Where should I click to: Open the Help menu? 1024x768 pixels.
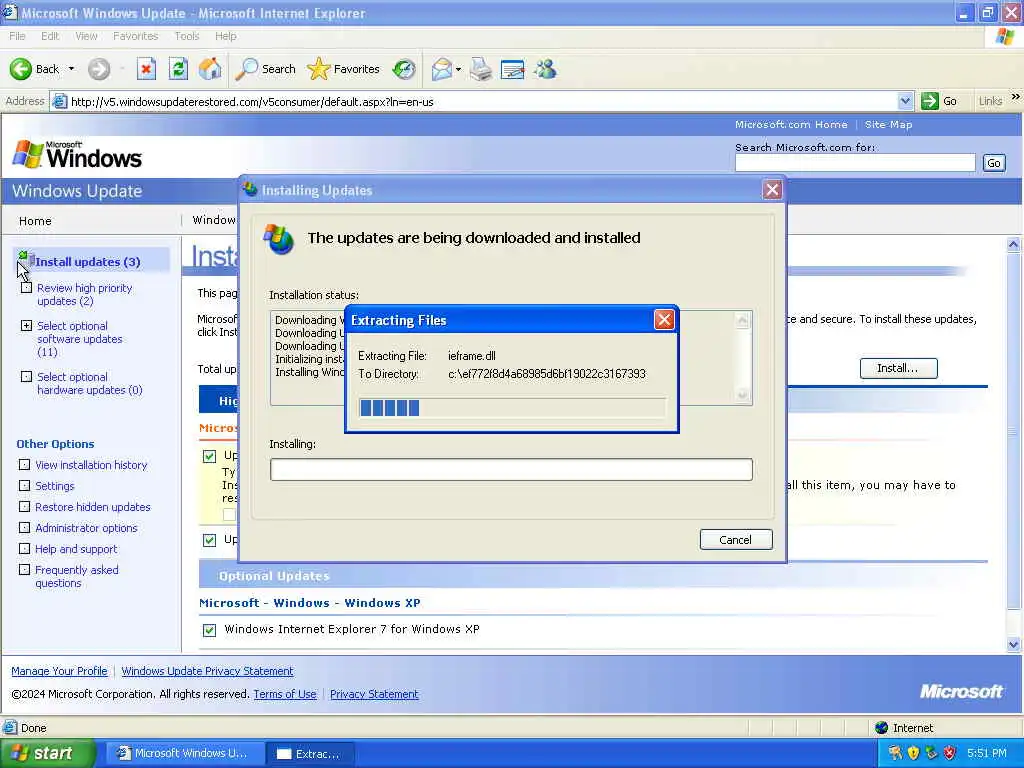pyautogui.click(x=225, y=36)
